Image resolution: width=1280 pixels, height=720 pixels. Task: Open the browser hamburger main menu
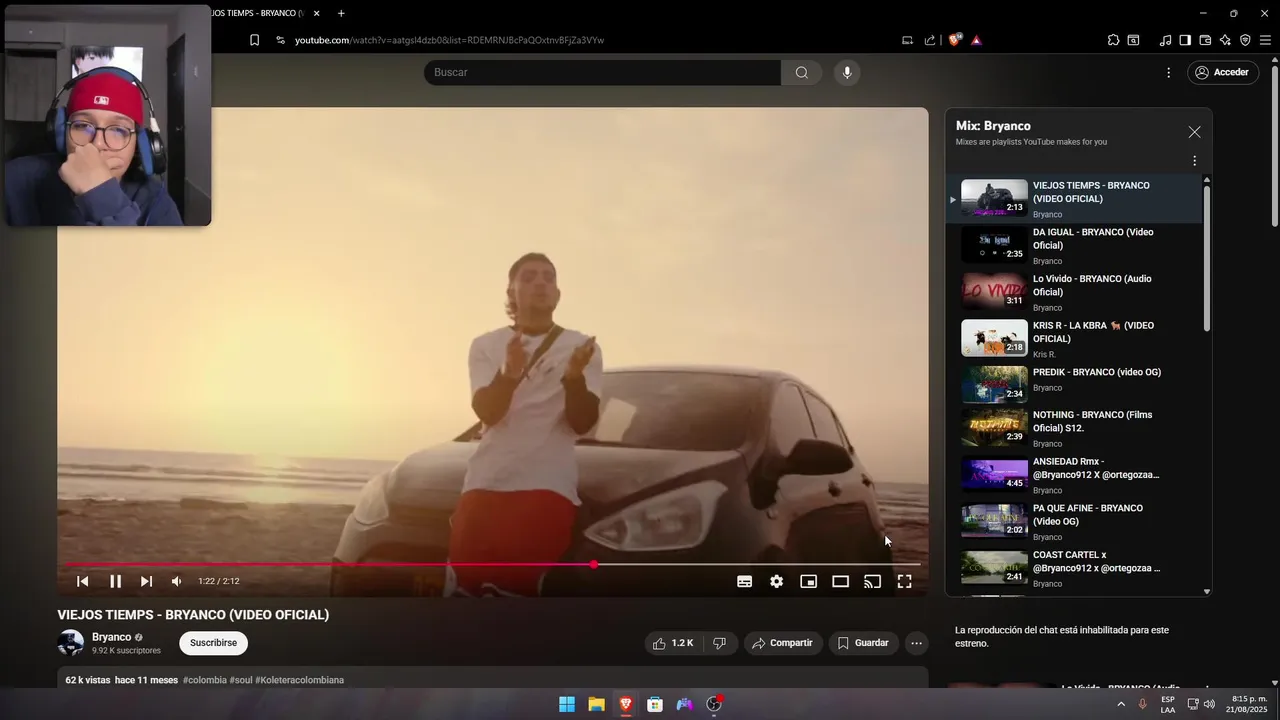pos(1265,40)
